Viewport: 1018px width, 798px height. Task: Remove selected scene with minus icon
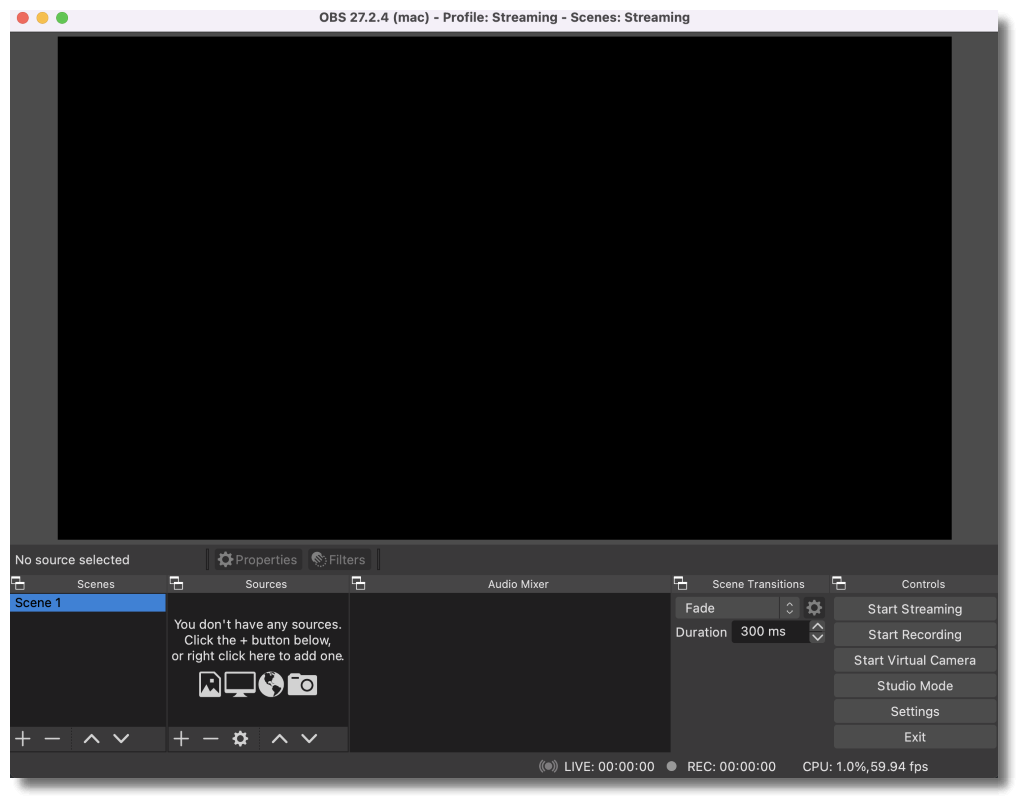pyautogui.click(x=53, y=739)
